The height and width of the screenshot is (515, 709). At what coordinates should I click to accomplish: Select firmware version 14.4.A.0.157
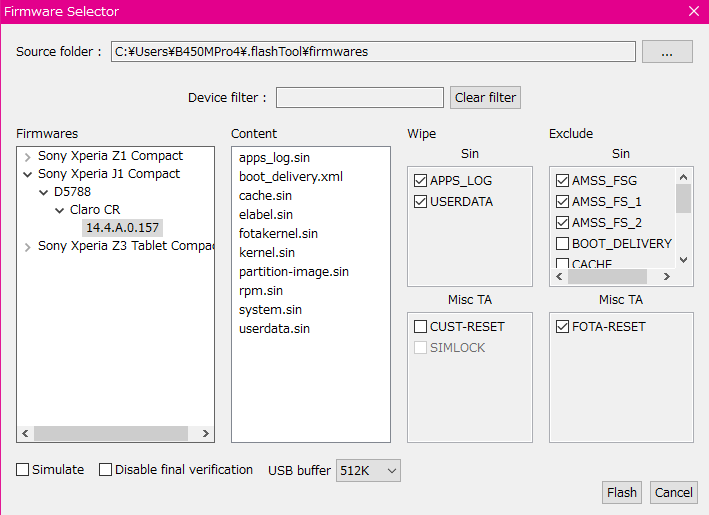[x=123, y=227]
